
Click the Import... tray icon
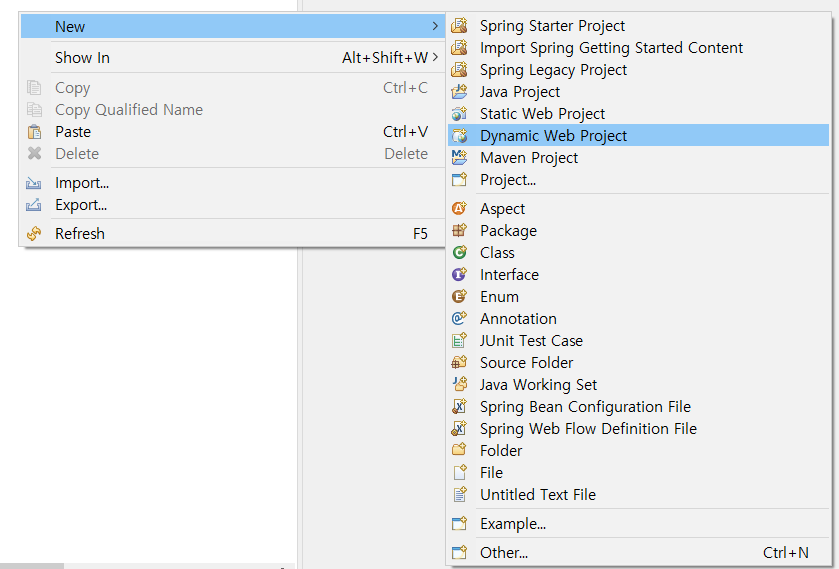(x=34, y=183)
